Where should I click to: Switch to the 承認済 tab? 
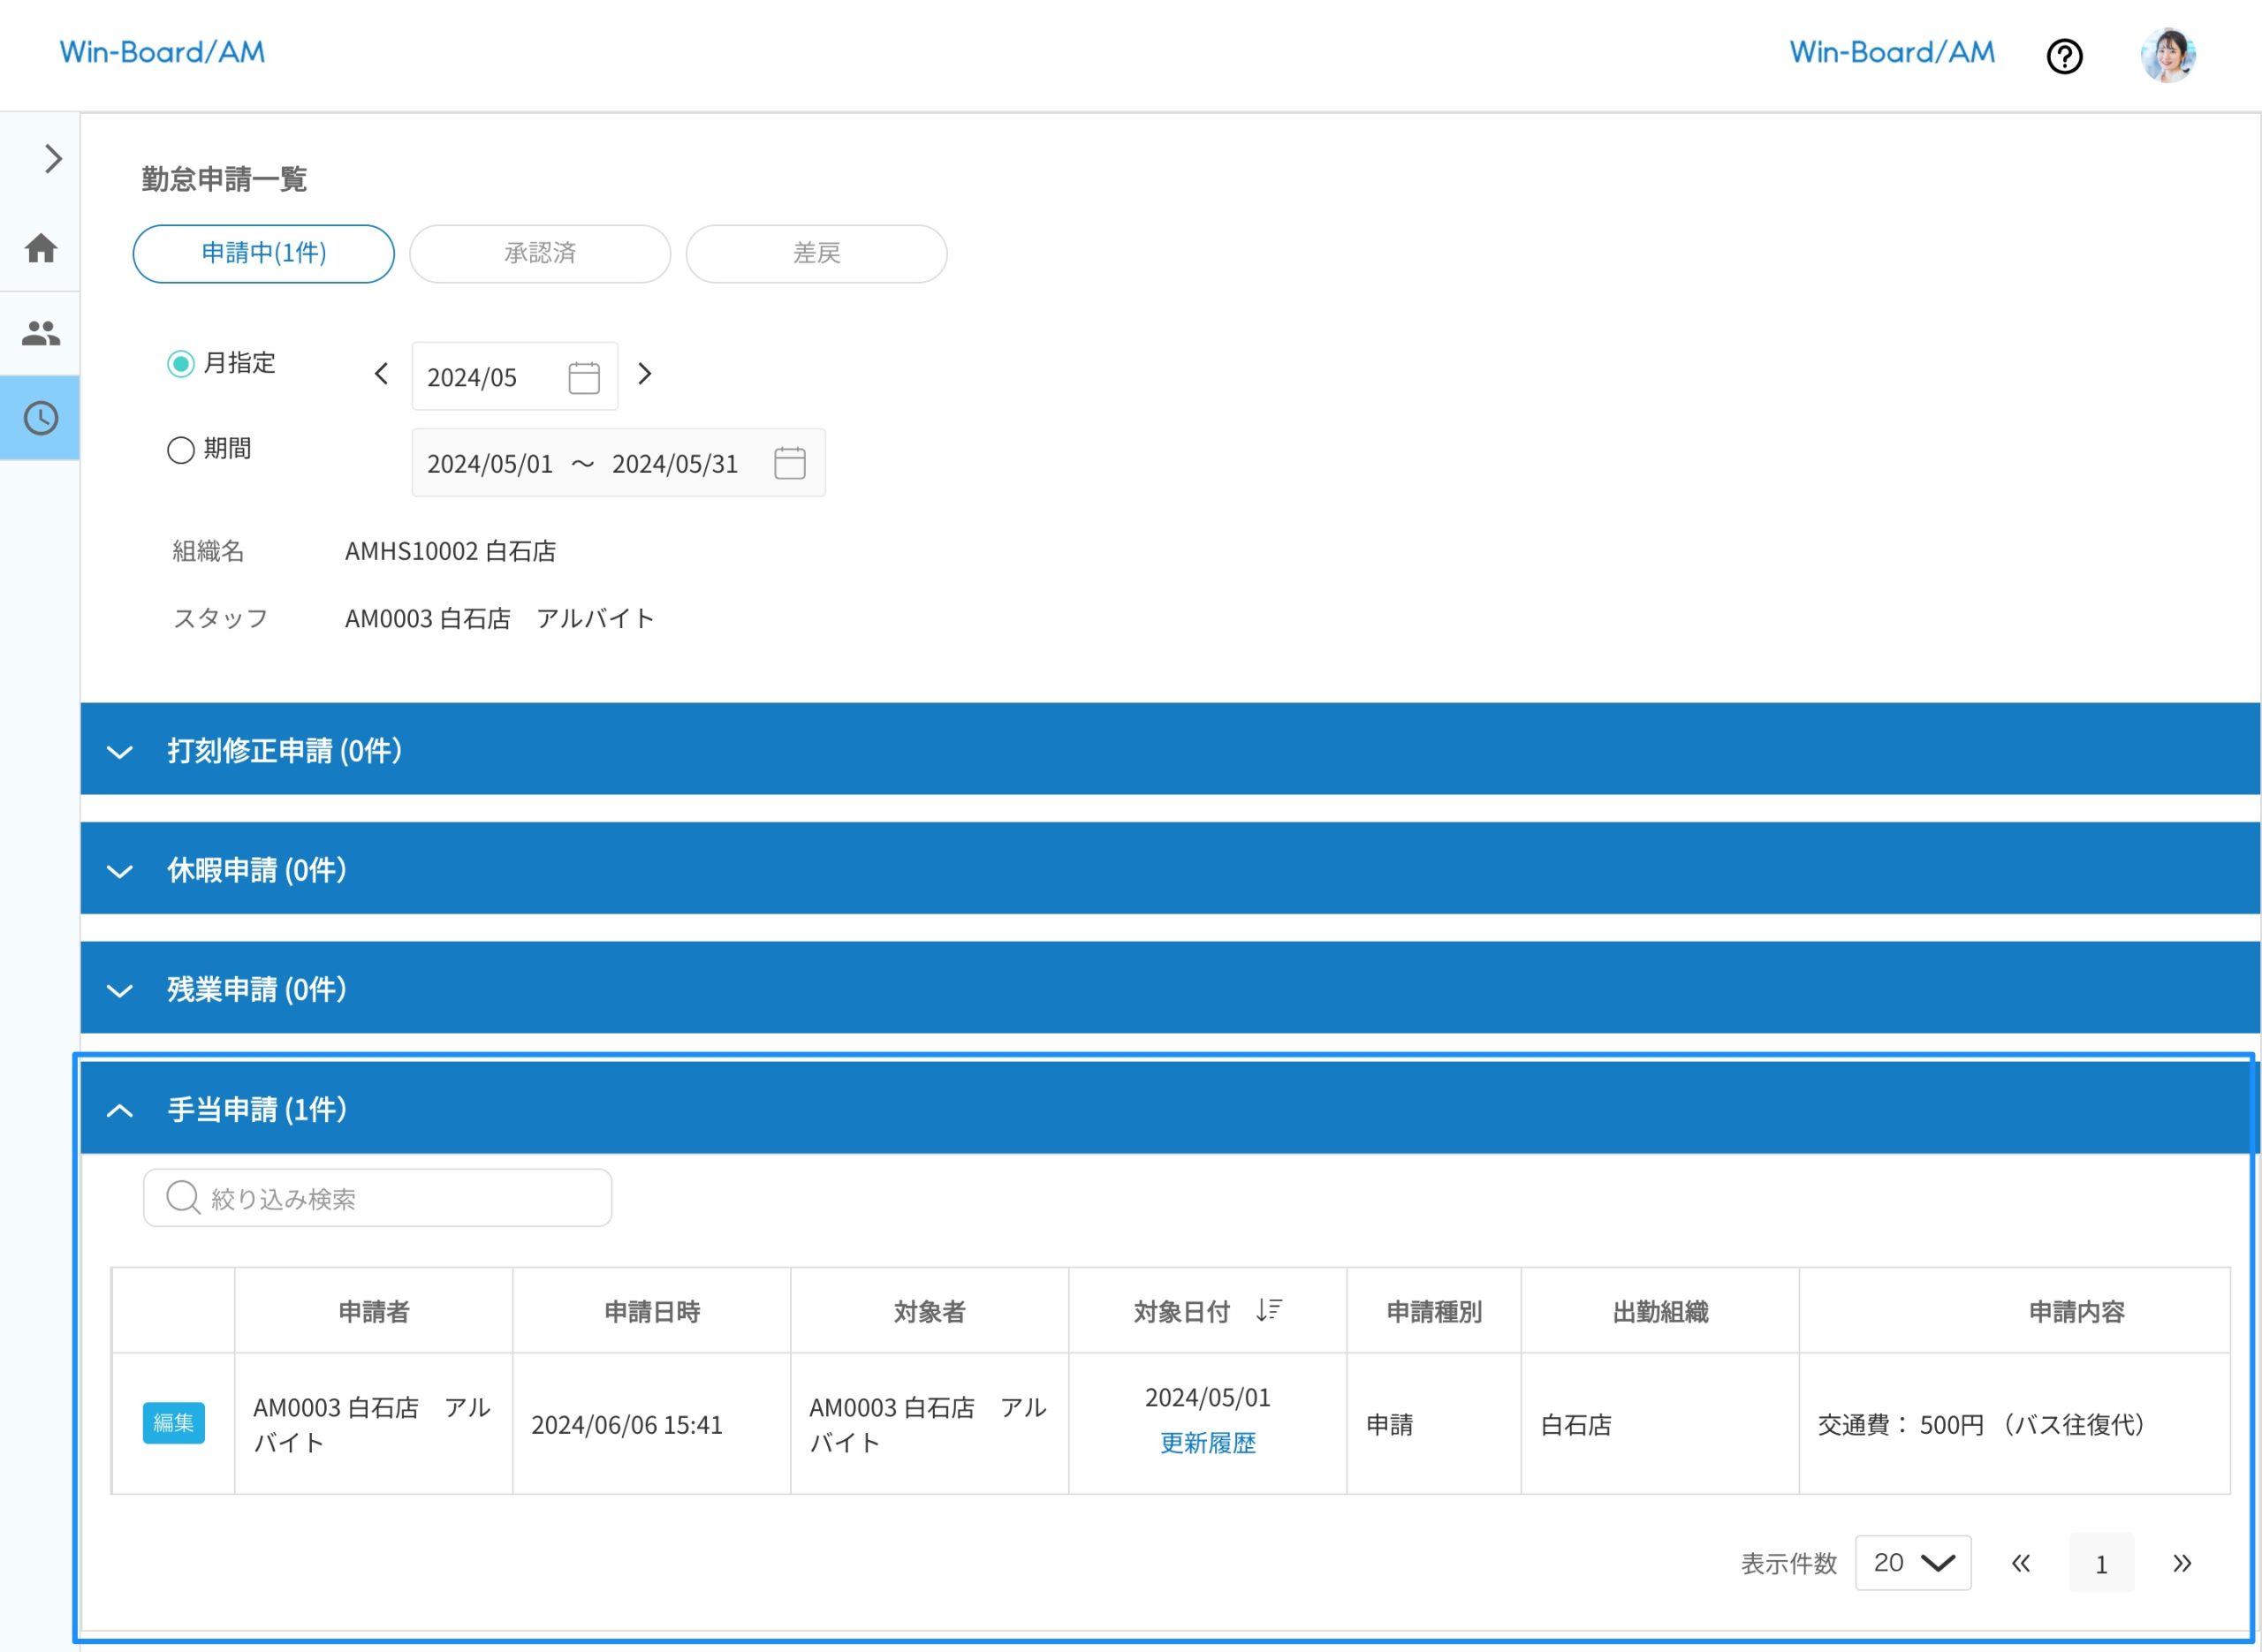pos(540,254)
